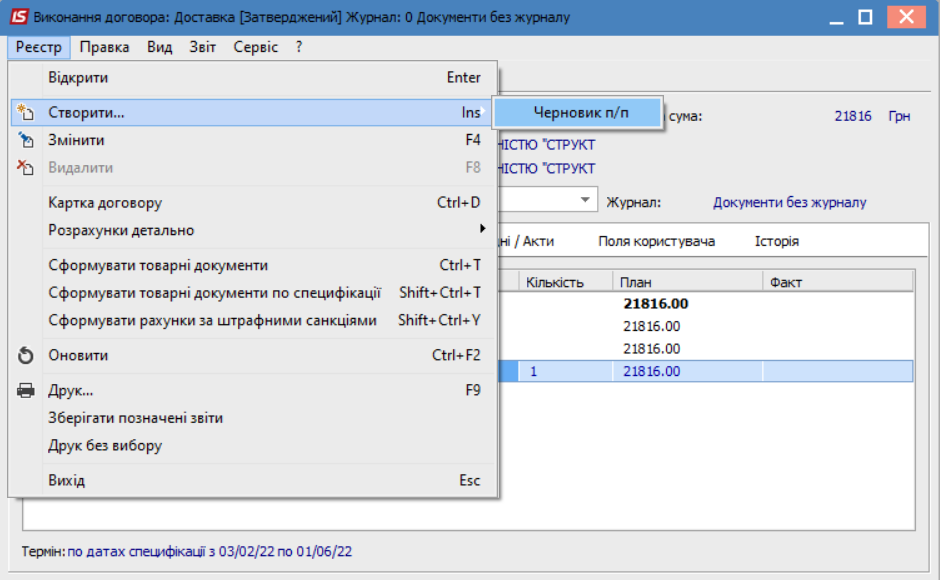
Task: Select the bold 21816.00 total cell
Action: point(655,304)
